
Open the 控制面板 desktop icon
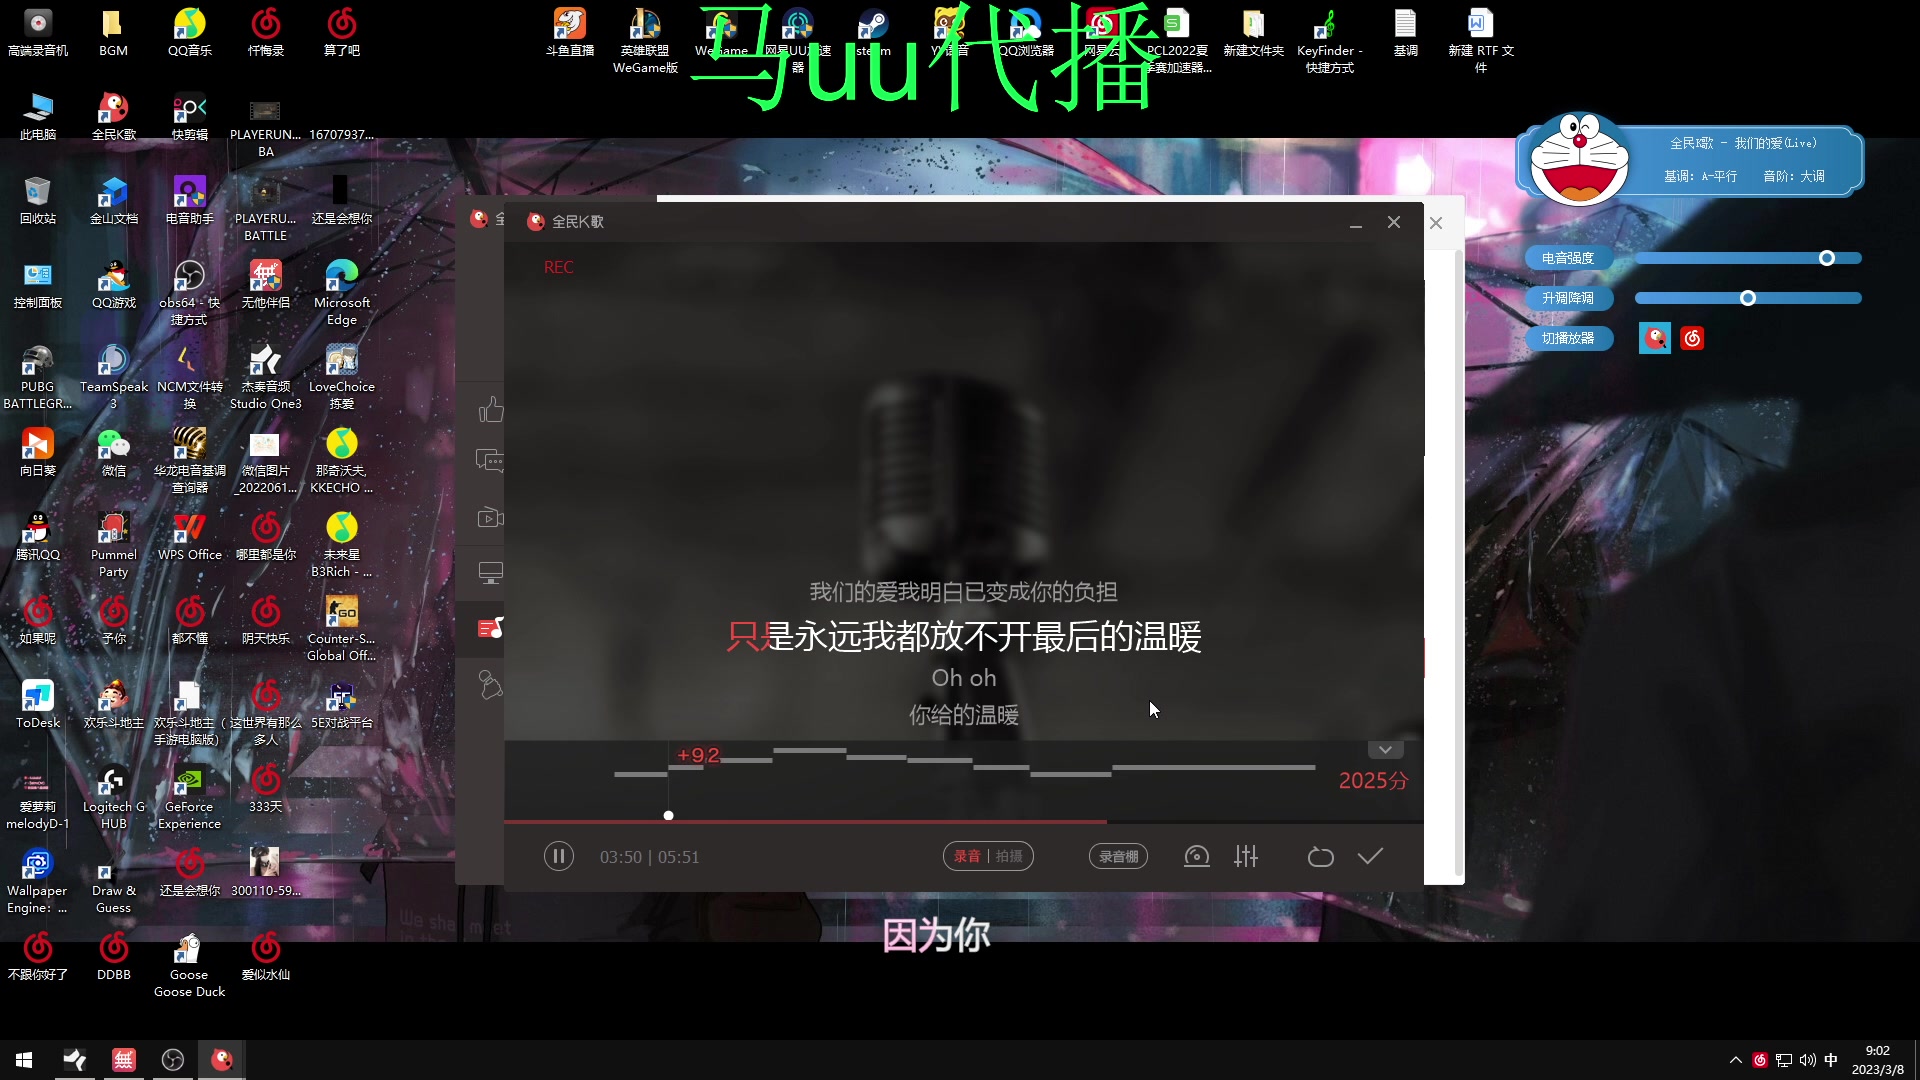click(x=38, y=285)
